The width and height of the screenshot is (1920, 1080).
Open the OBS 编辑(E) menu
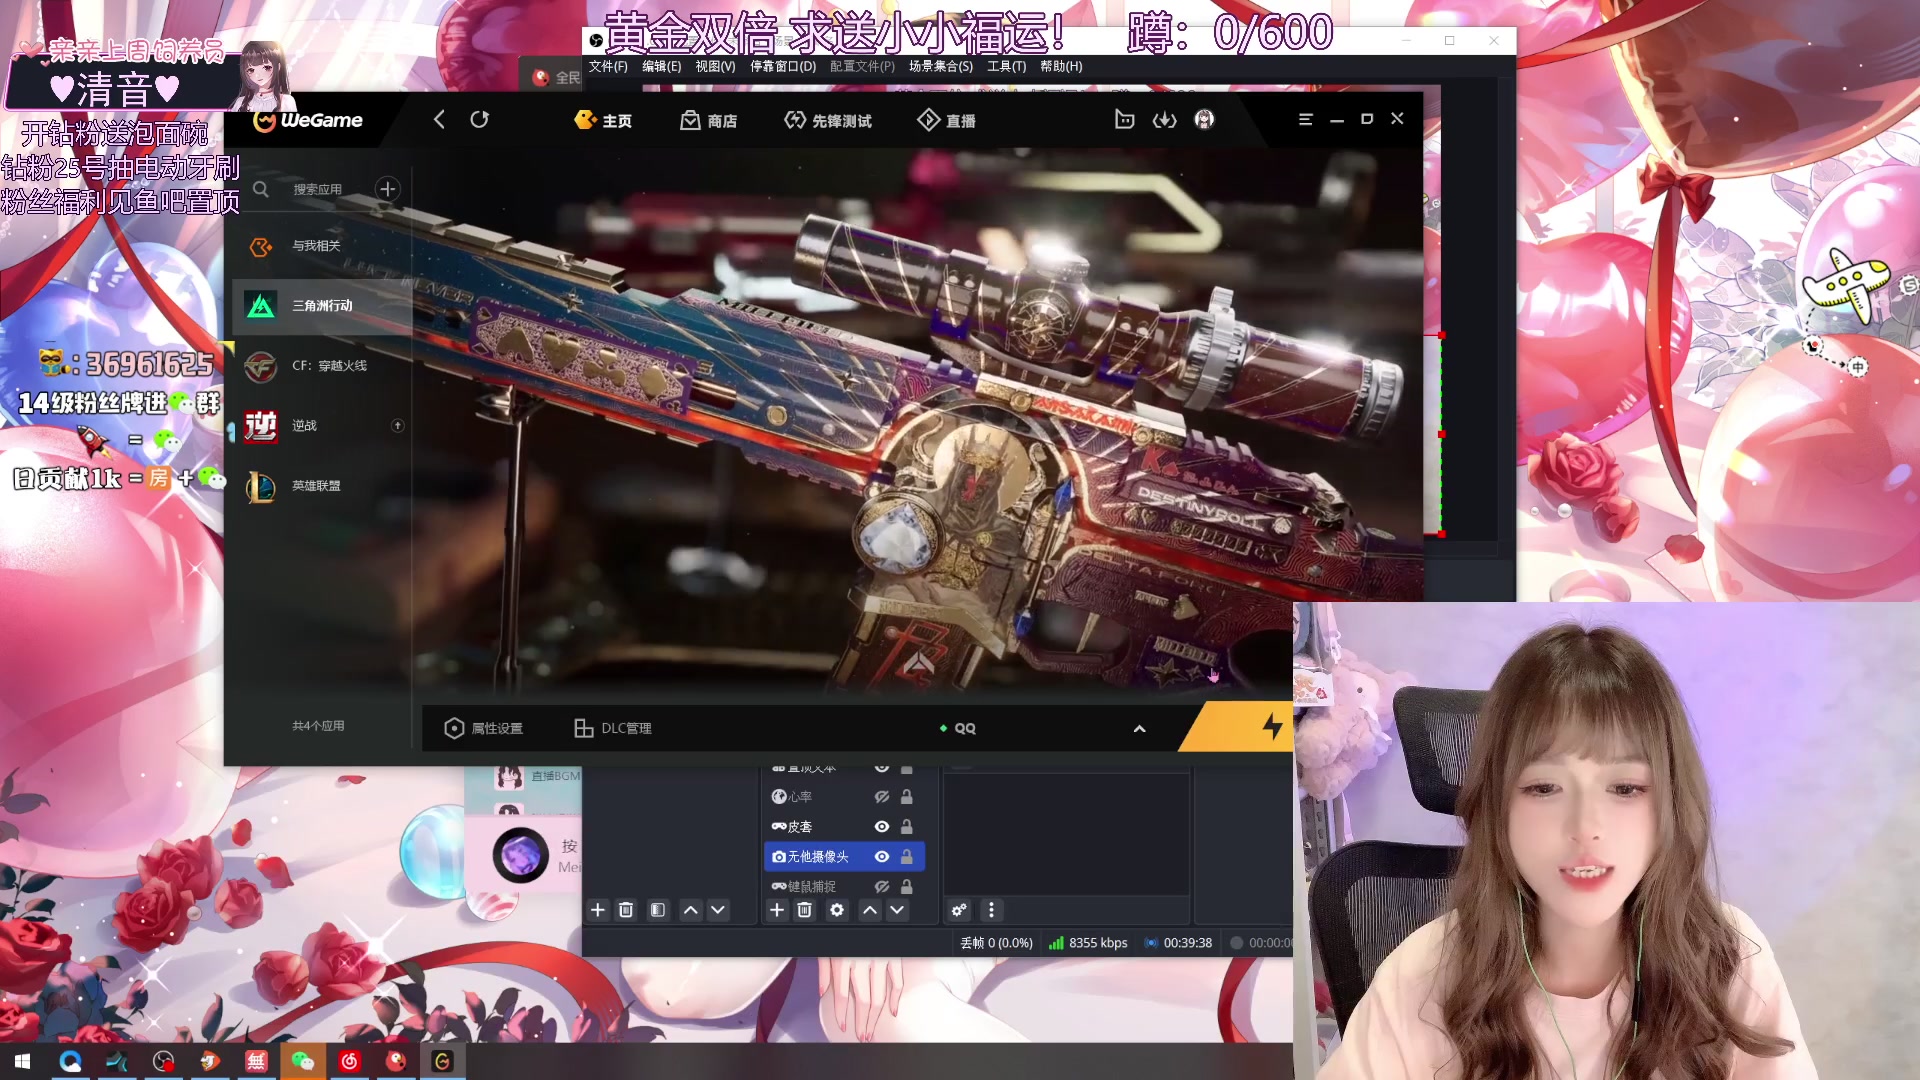pos(661,67)
